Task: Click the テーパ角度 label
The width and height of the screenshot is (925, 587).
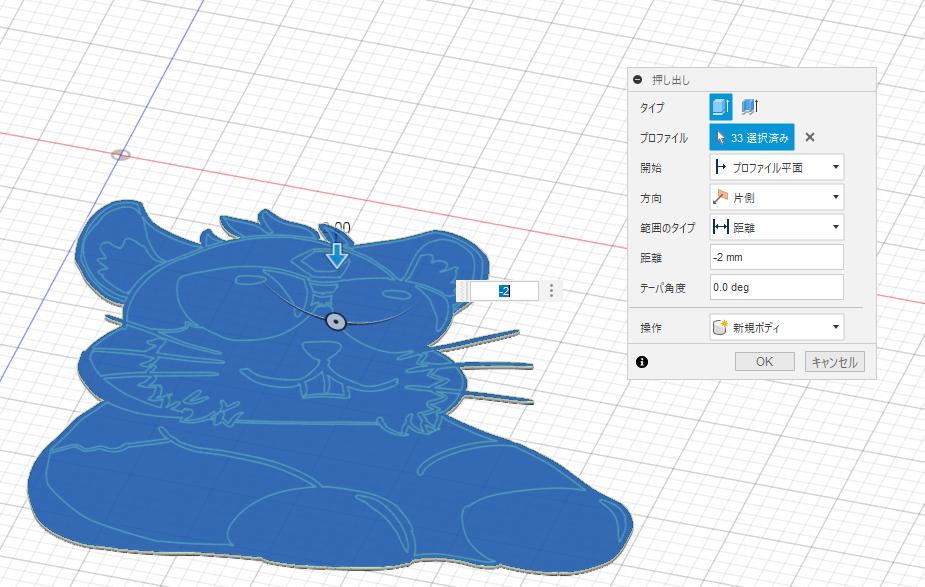Action: [x=663, y=288]
